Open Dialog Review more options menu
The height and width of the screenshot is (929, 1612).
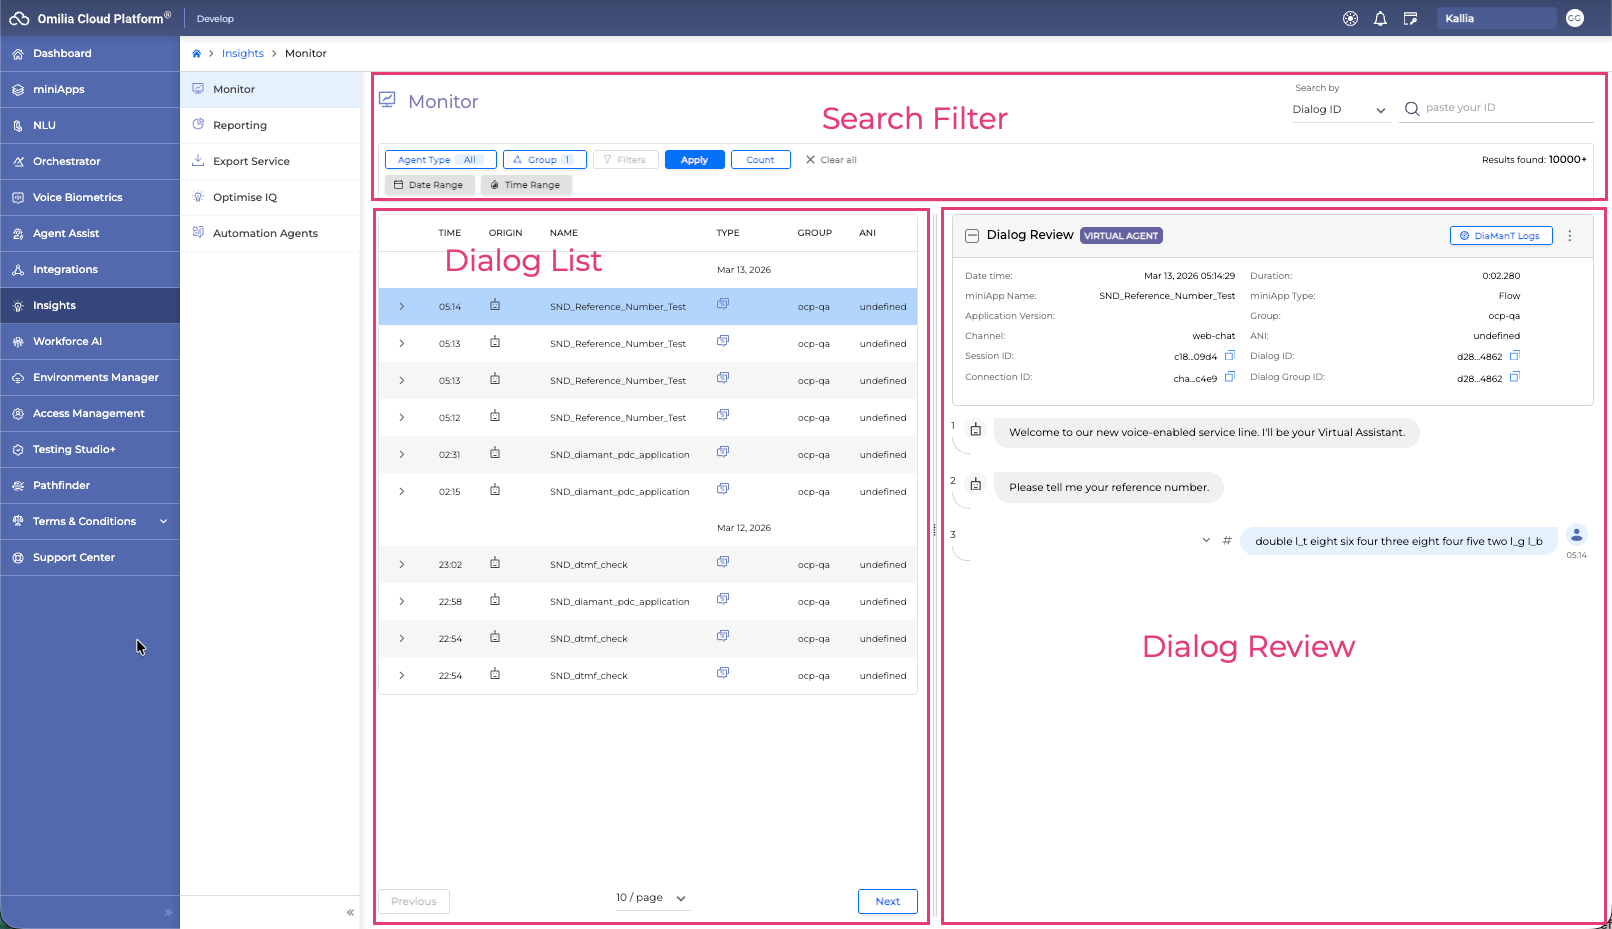click(1569, 236)
